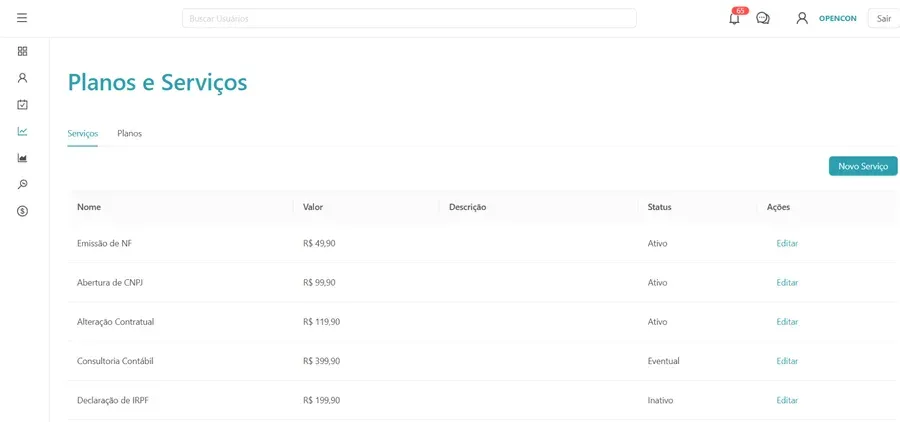This screenshot has height=422, width=900.
Task: Click the R$ 49,90 value
Action: (319, 243)
